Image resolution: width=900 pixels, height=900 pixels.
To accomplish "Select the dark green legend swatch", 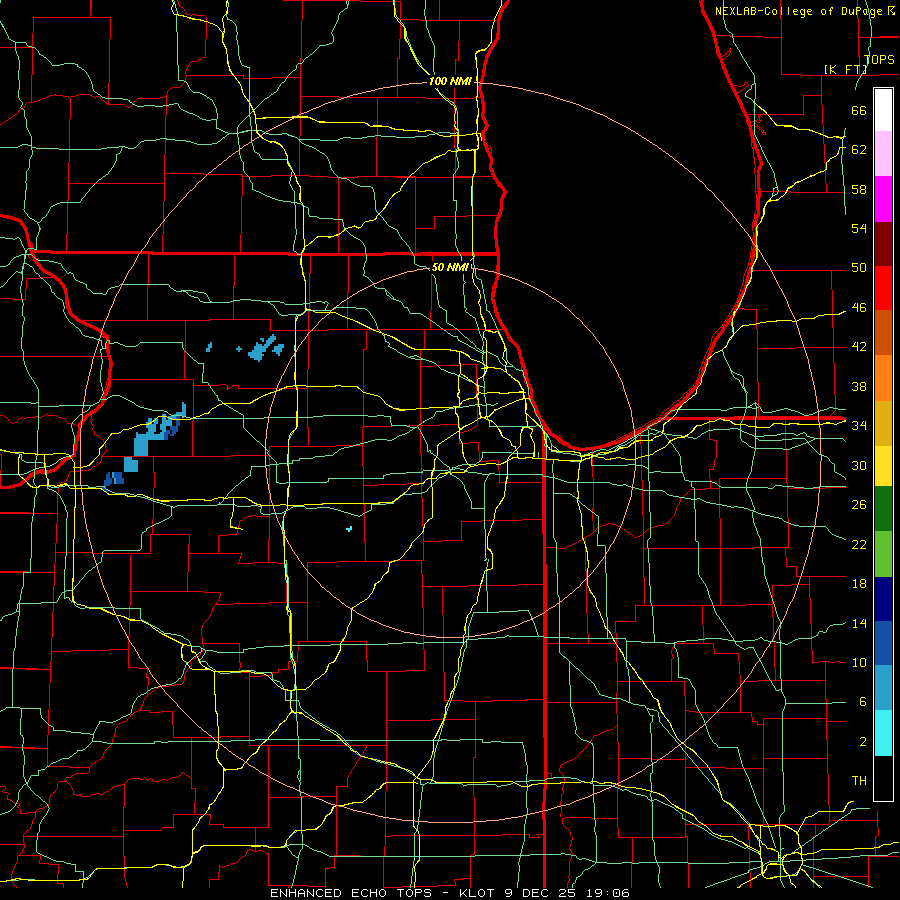I will click(883, 509).
